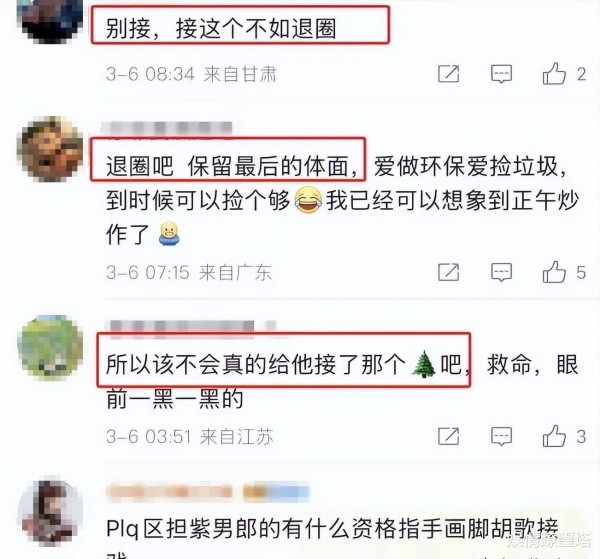Like the comment from 甘肃
This screenshot has height=559, width=600.
554,73
